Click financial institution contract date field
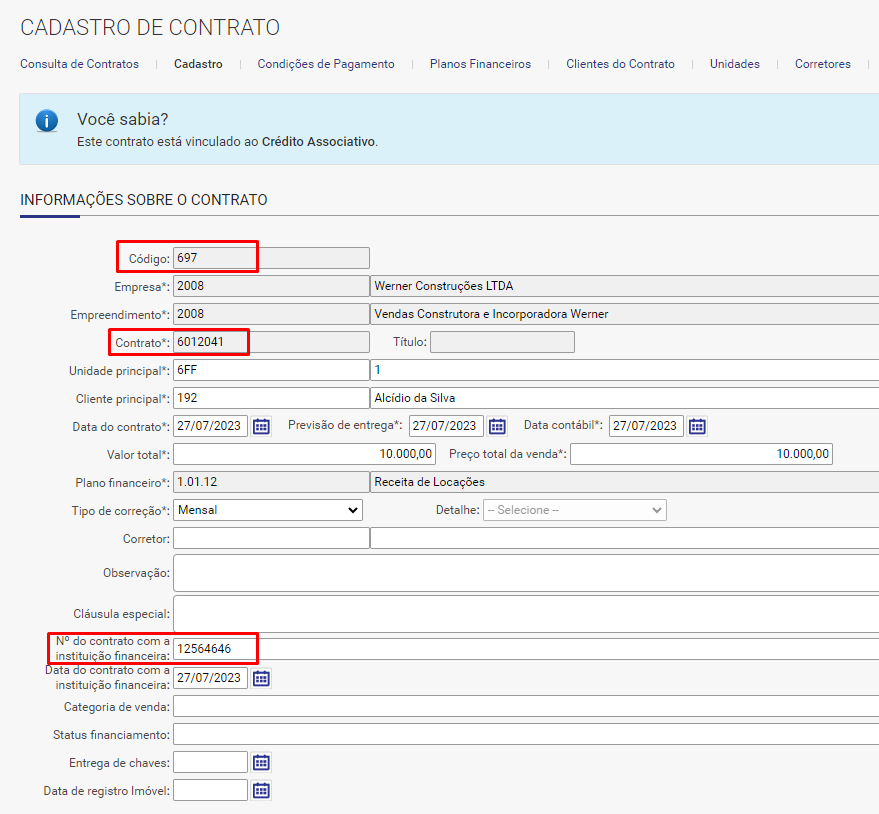This screenshot has width=879, height=814. [x=210, y=678]
